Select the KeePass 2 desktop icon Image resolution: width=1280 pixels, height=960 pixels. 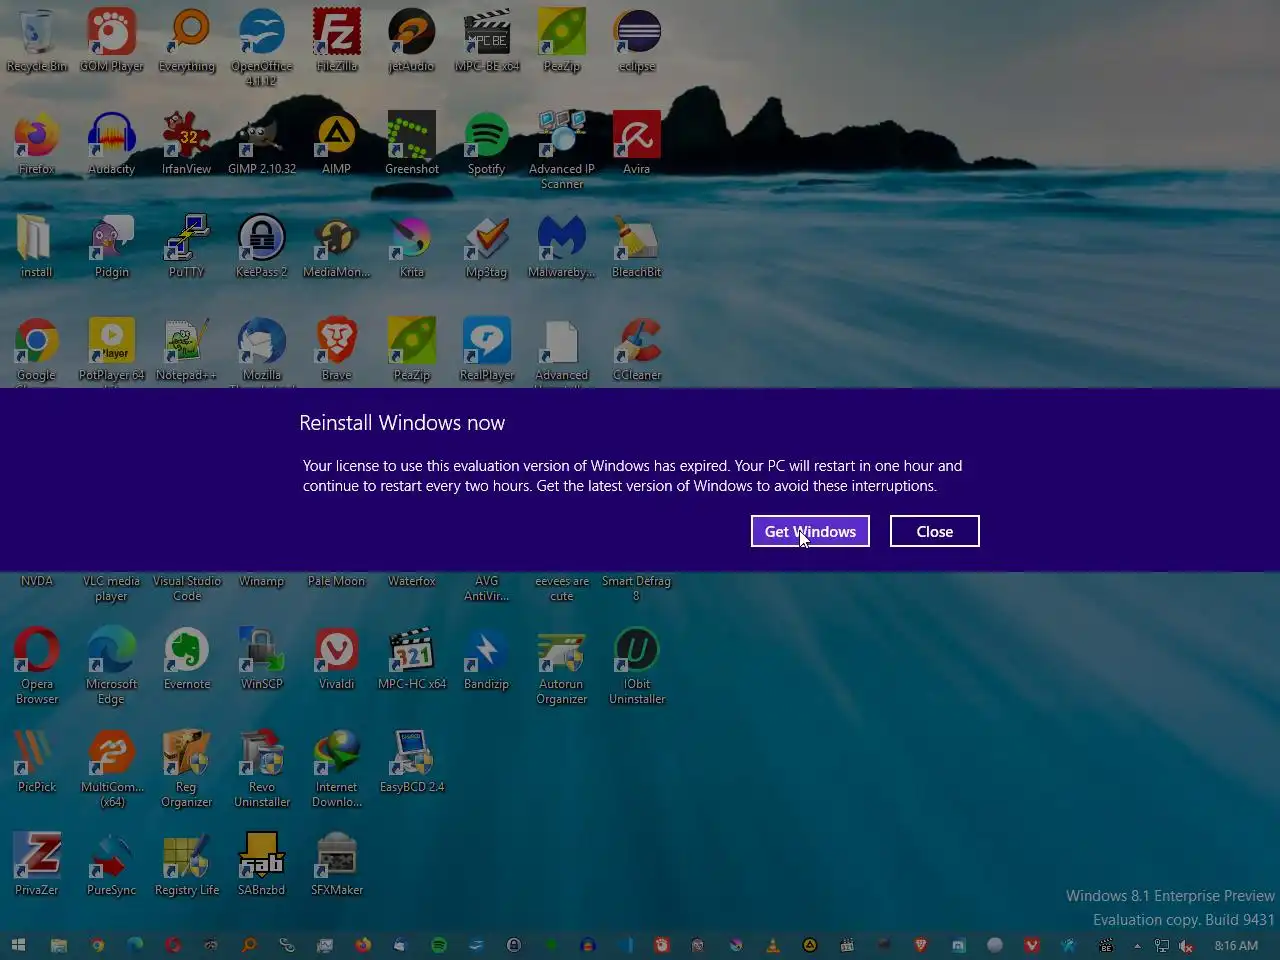tap(262, 247)
